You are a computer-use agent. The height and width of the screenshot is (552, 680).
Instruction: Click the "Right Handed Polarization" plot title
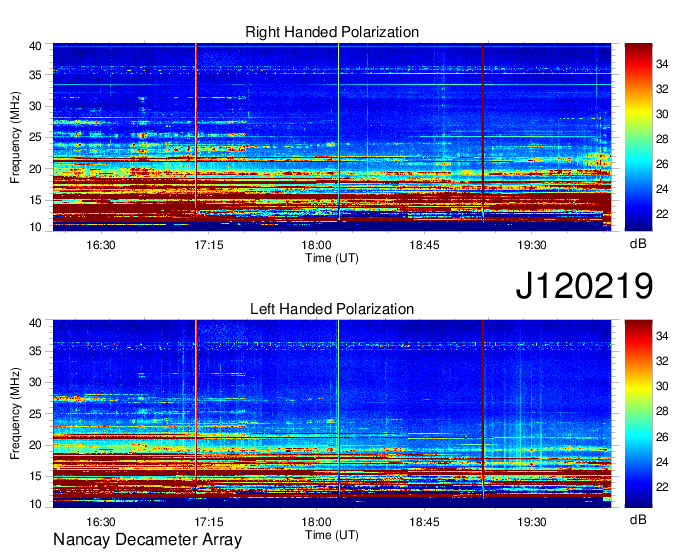click(332, 32)
